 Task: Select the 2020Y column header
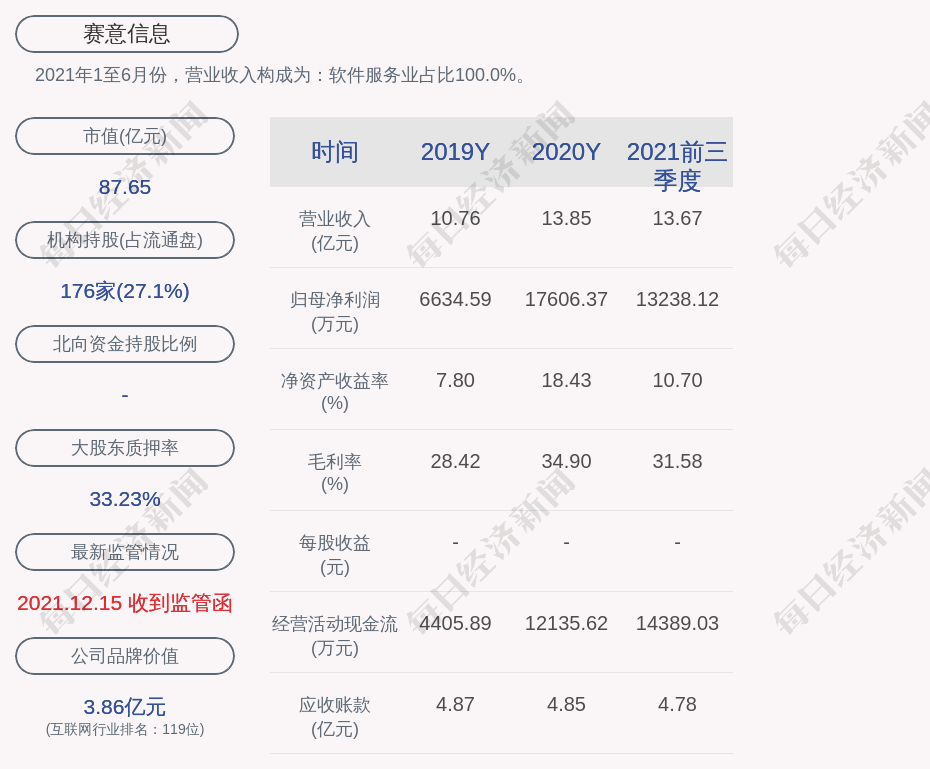tap(566, 152)
